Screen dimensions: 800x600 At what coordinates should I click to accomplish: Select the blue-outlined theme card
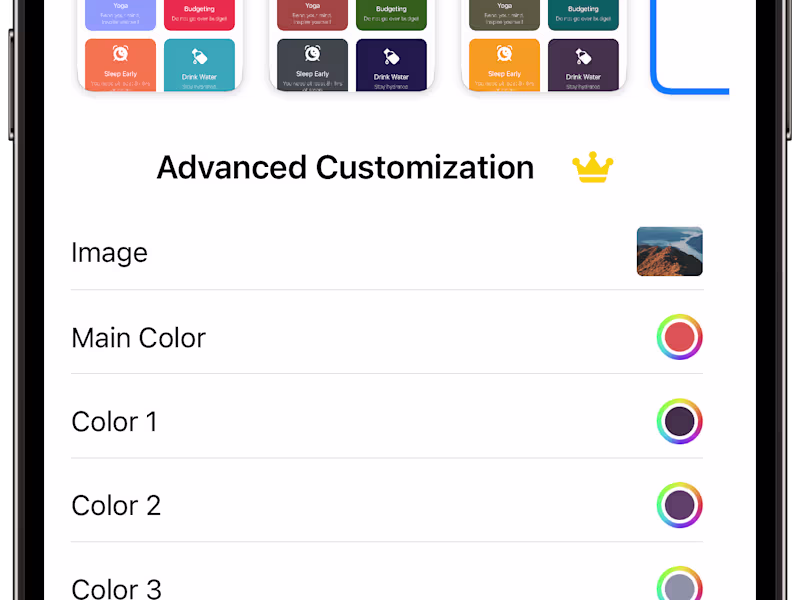pos(690,47)
